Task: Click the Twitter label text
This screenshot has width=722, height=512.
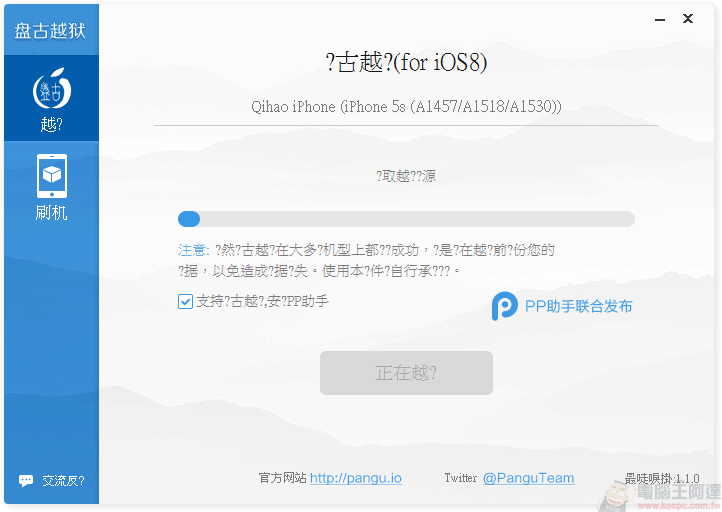Action: click(460, 478)
